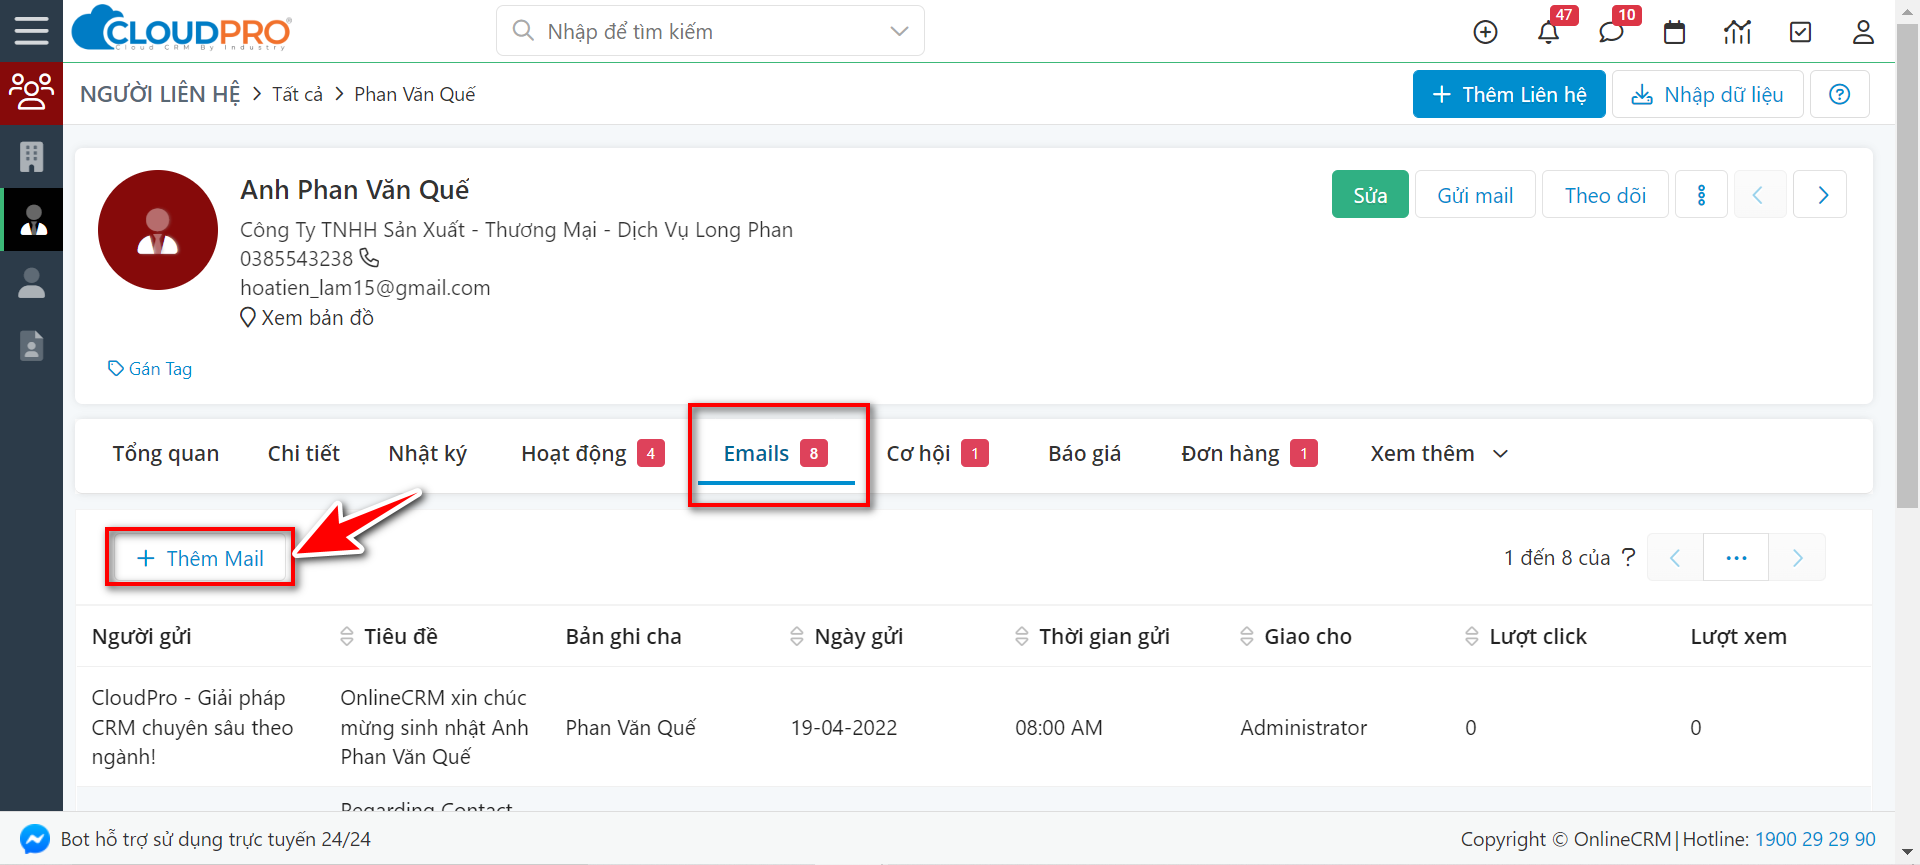The width and height of the screenshot is (1920, 865).
Task: Click the phone call icon next to 0385543238
Action: (369, 258)
